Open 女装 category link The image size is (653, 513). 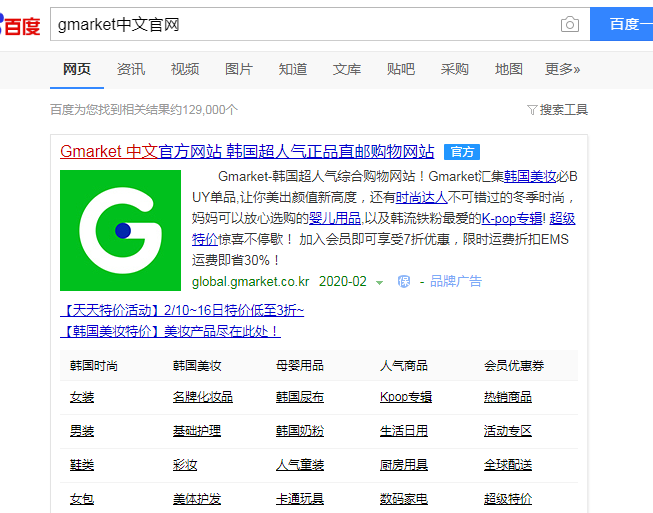[x=82, y=397]
